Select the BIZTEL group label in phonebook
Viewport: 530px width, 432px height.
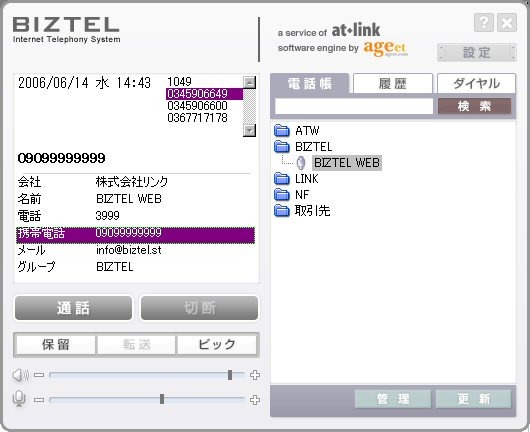[313, 147]
